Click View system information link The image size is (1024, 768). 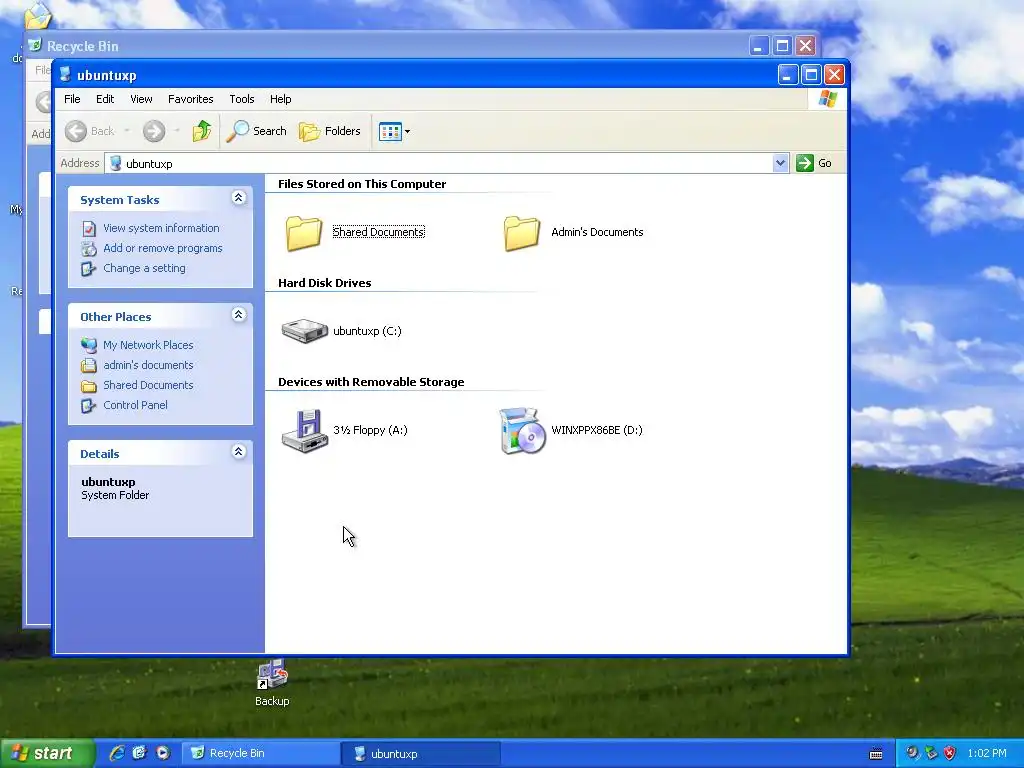click(161, 228)
